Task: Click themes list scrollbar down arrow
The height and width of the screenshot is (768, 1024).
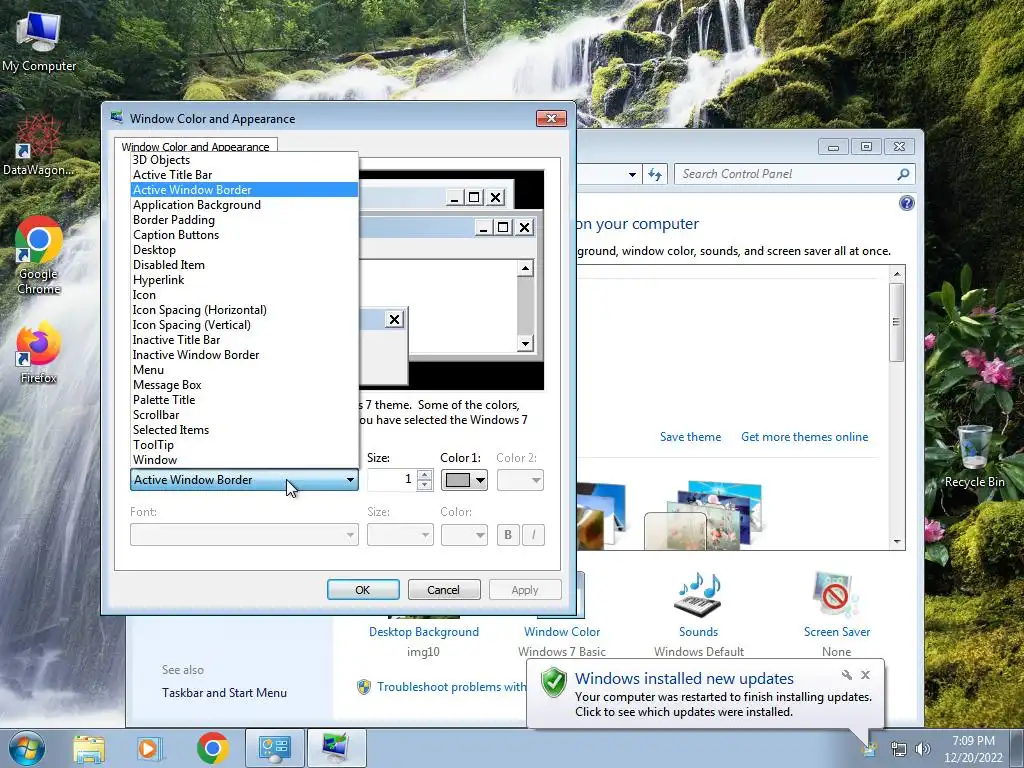Action: pyautogui.click(x=897, y=541)
